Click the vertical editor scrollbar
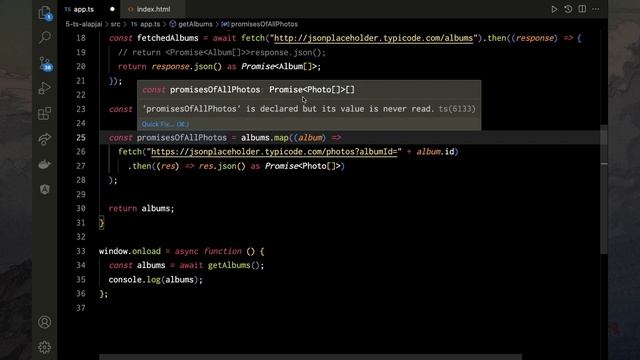 [x=604, y=189]
